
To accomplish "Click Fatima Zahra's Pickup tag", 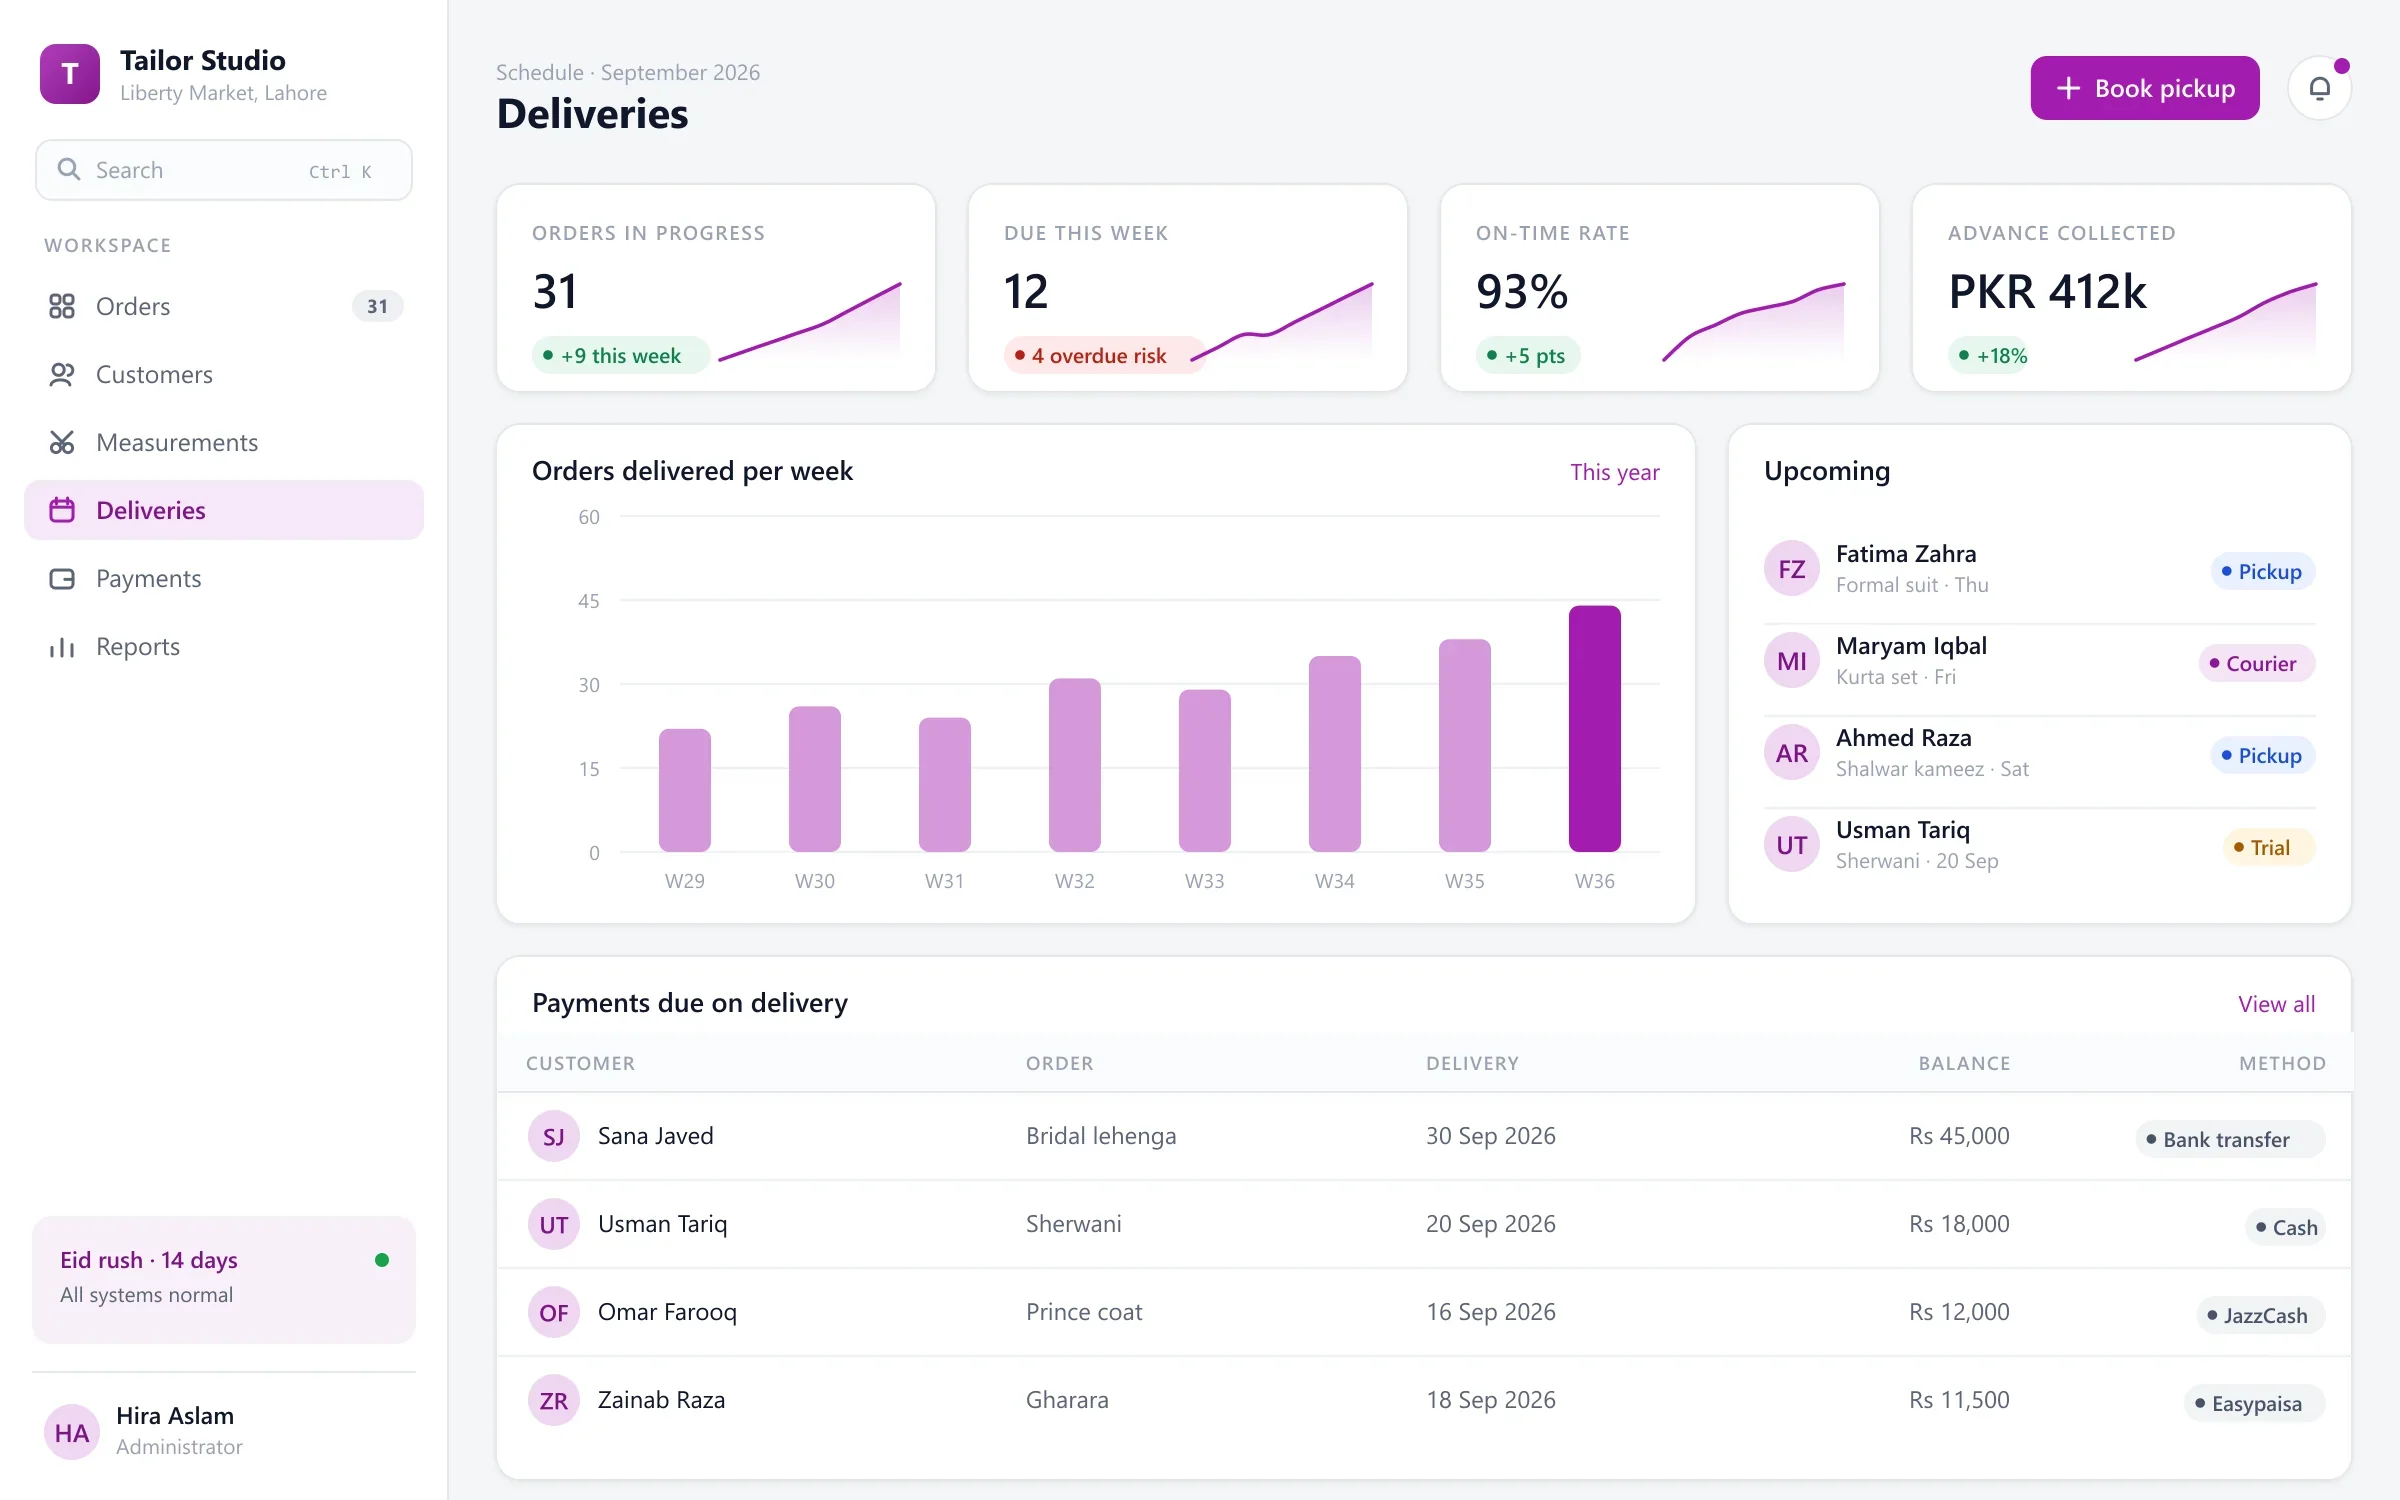I will 2262,571.
